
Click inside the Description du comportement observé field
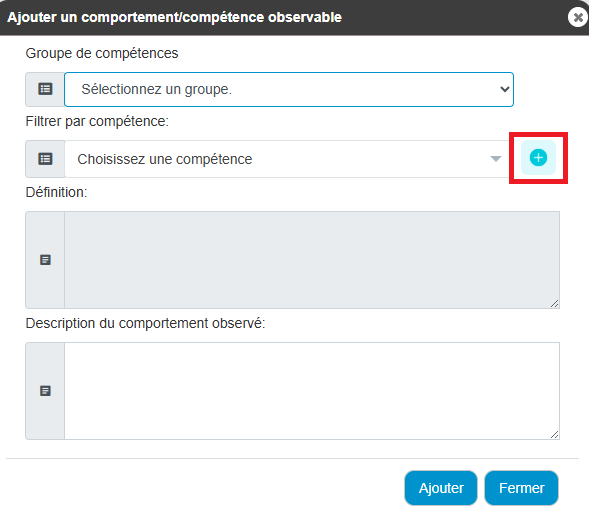pos(312,391)
